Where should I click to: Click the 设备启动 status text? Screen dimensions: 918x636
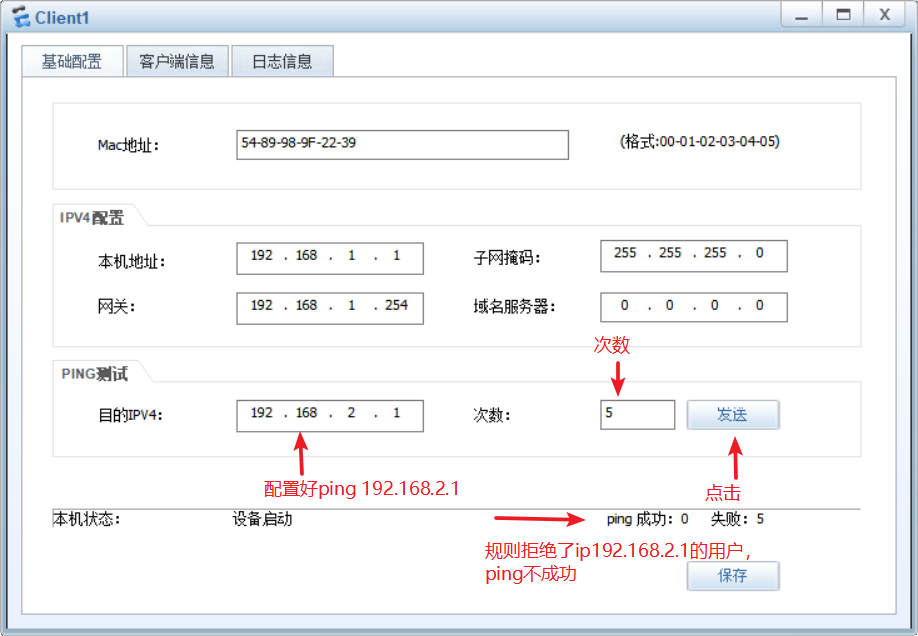[262, 519]
